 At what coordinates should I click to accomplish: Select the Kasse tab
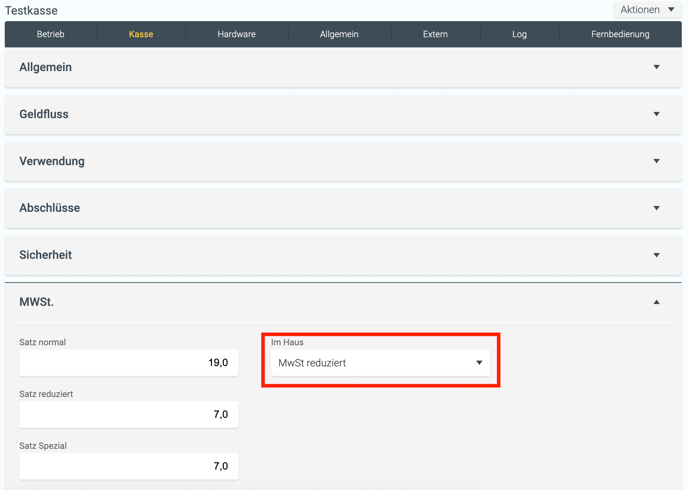[x=141, y=34]
